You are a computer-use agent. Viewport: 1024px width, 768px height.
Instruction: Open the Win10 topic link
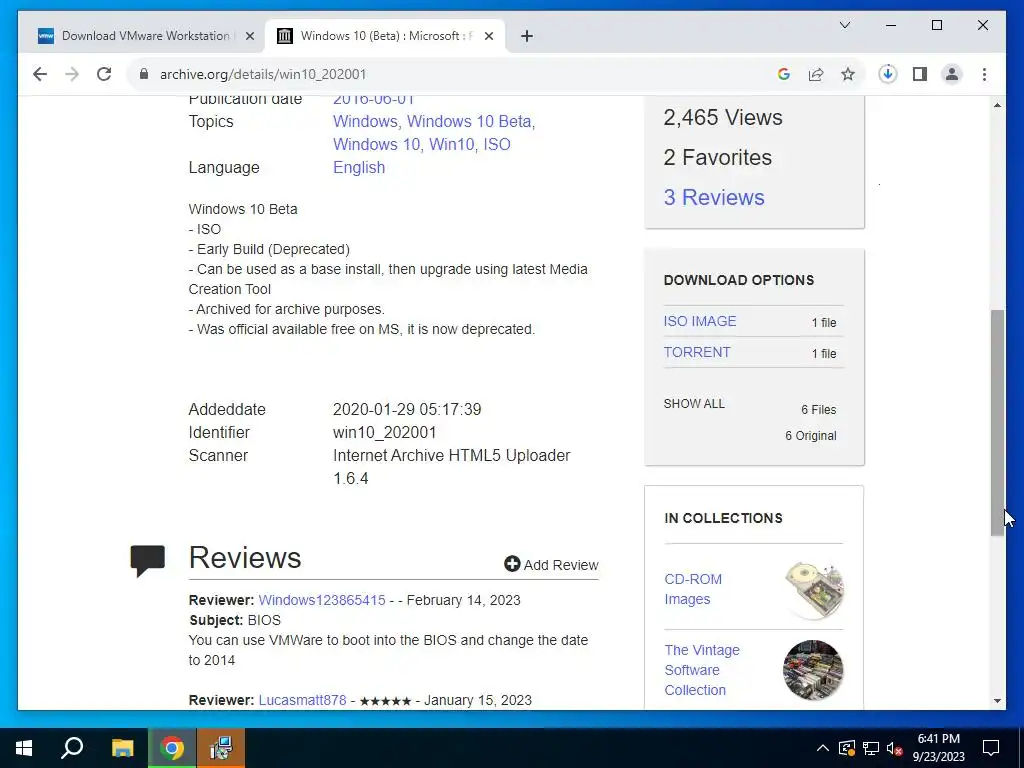pos(453,144)
